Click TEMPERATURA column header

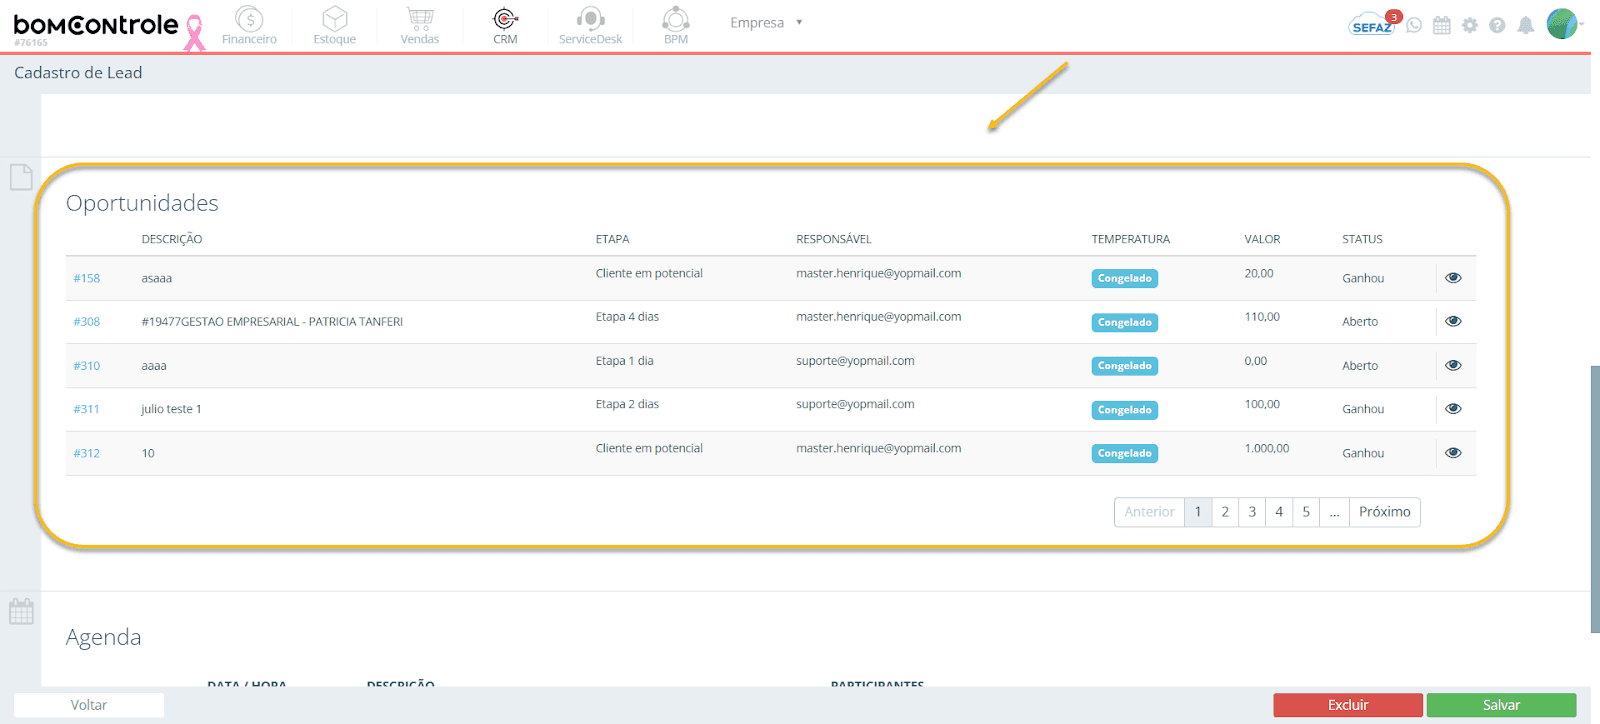(x=1131, y=239)
